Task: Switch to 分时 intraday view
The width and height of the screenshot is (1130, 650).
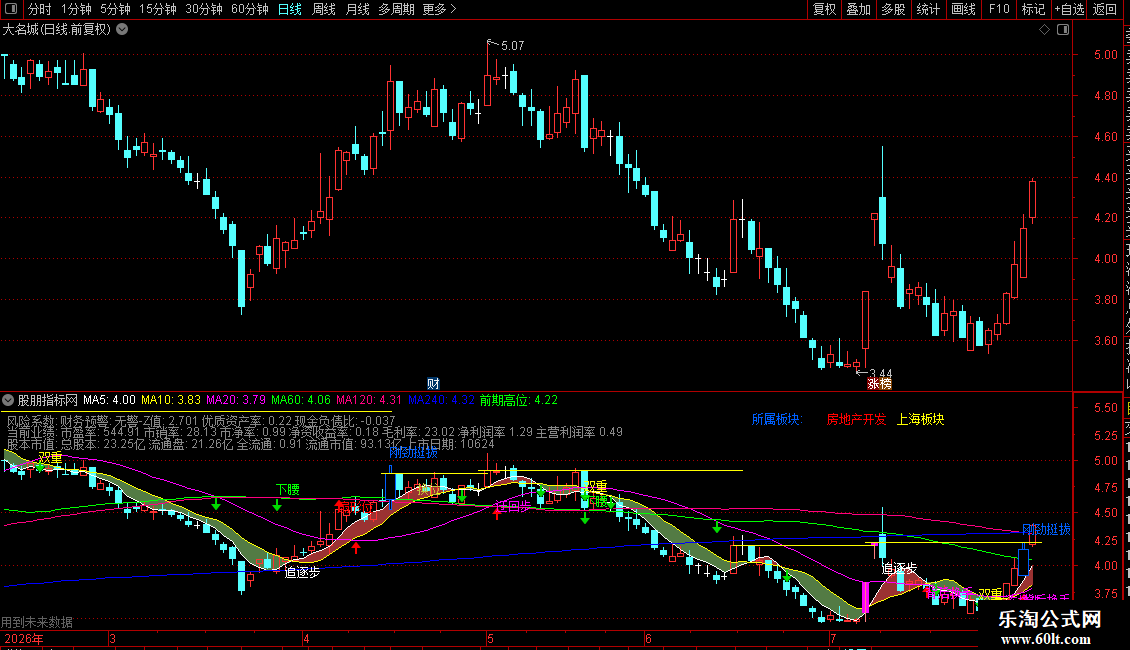Action: tap(40, 9)
